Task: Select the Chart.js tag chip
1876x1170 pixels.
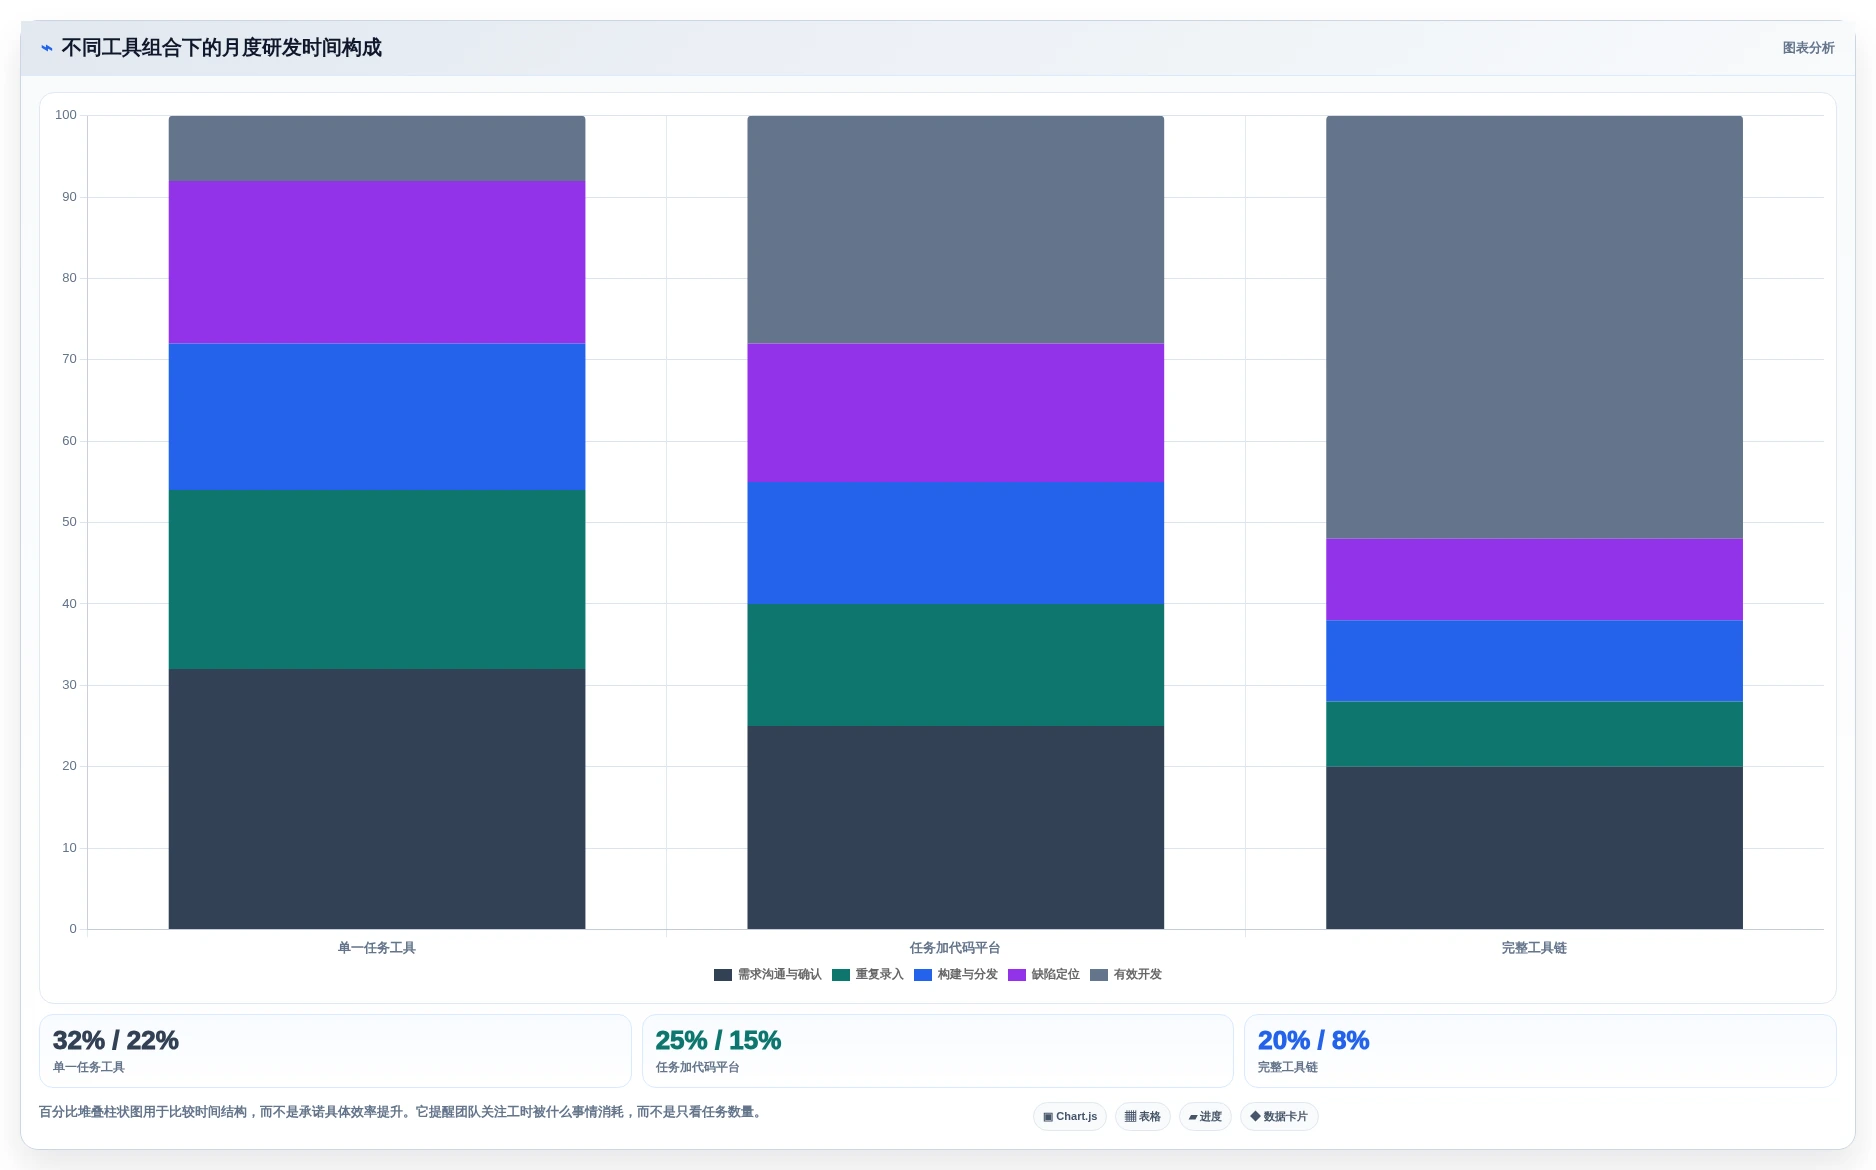Action: click(x=1070, y=1117)
